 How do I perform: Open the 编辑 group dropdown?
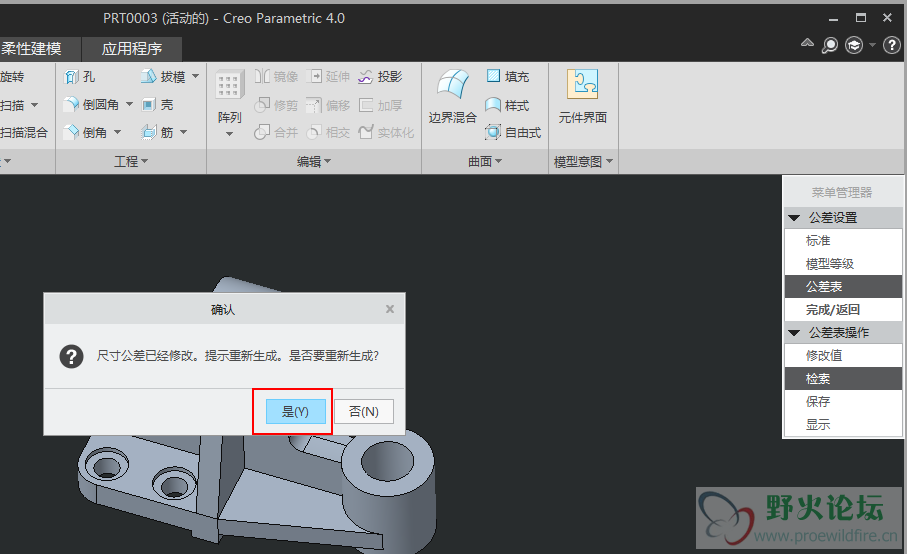[x=314, y=161]
